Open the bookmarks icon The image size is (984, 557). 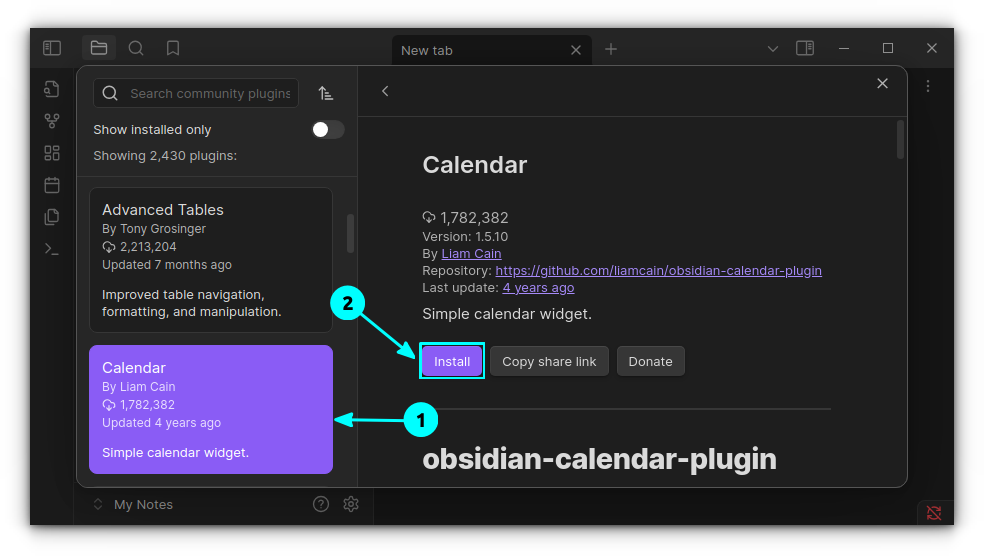173,48
